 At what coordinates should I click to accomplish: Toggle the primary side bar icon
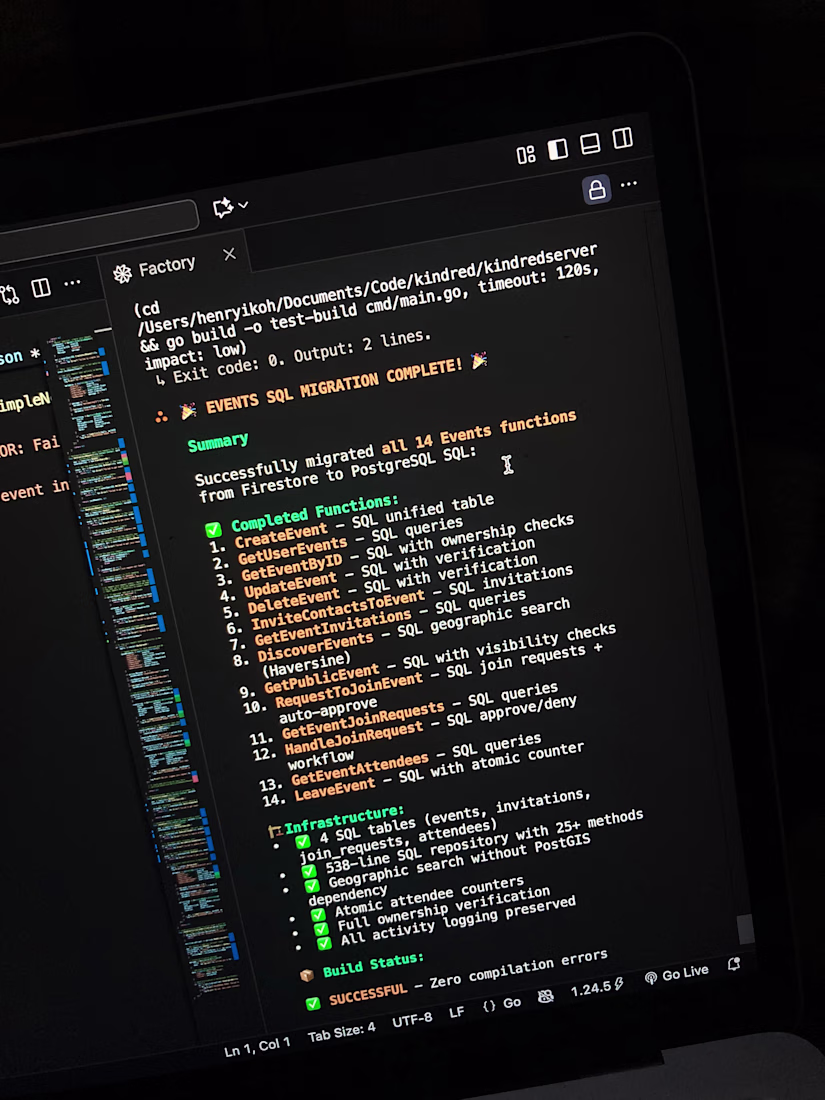coord(558,149)
